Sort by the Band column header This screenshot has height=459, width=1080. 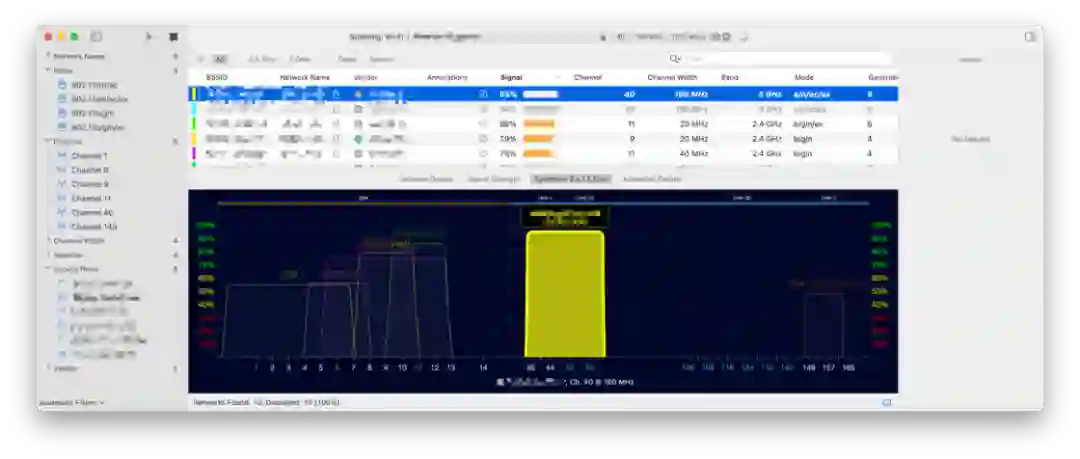(x=729, y=78)
